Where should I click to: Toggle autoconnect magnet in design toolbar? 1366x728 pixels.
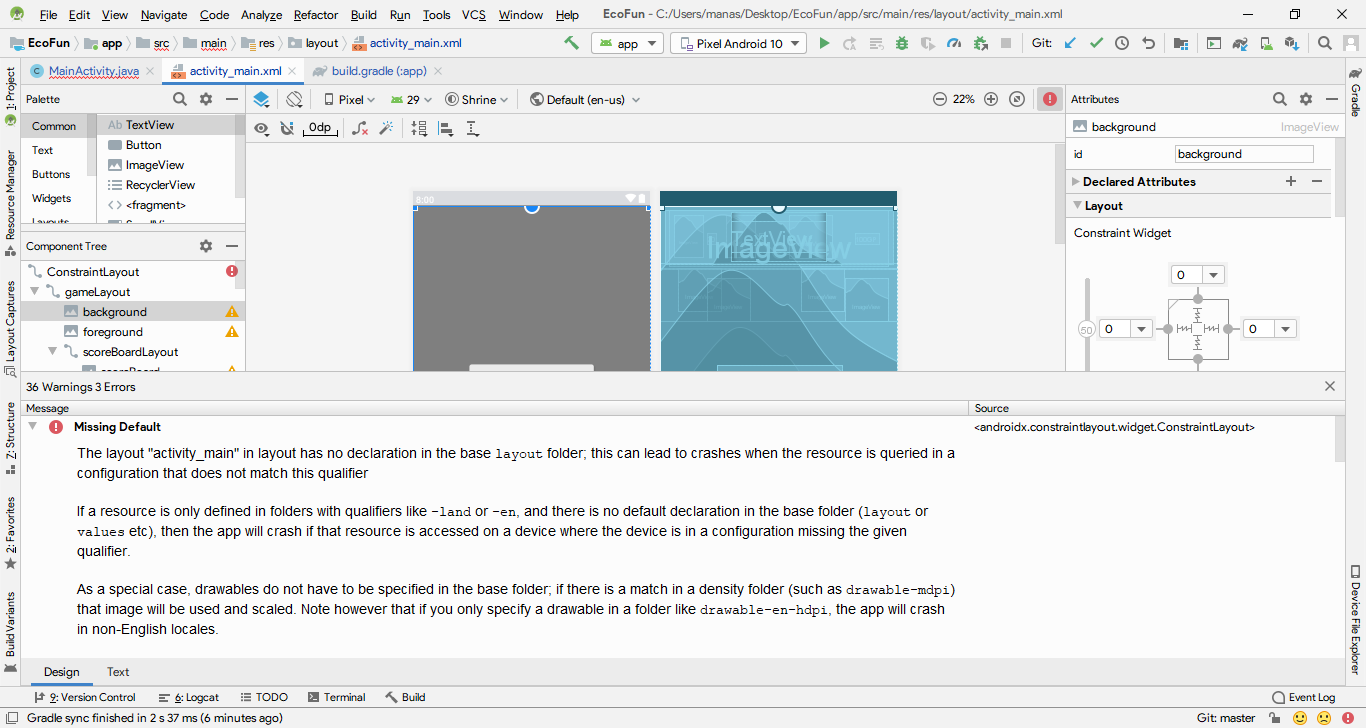pyautogui.click(x=288, y=128)
